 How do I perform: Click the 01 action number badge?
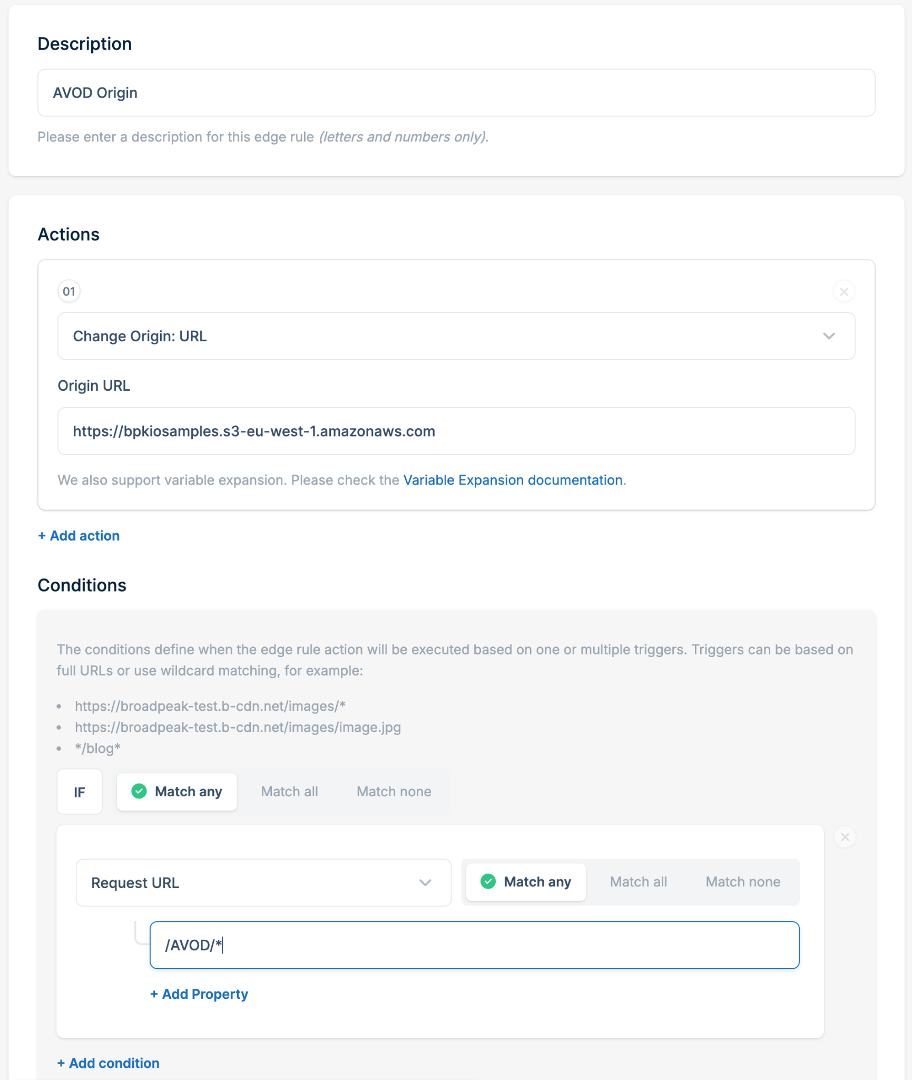(x=69, y=292)
